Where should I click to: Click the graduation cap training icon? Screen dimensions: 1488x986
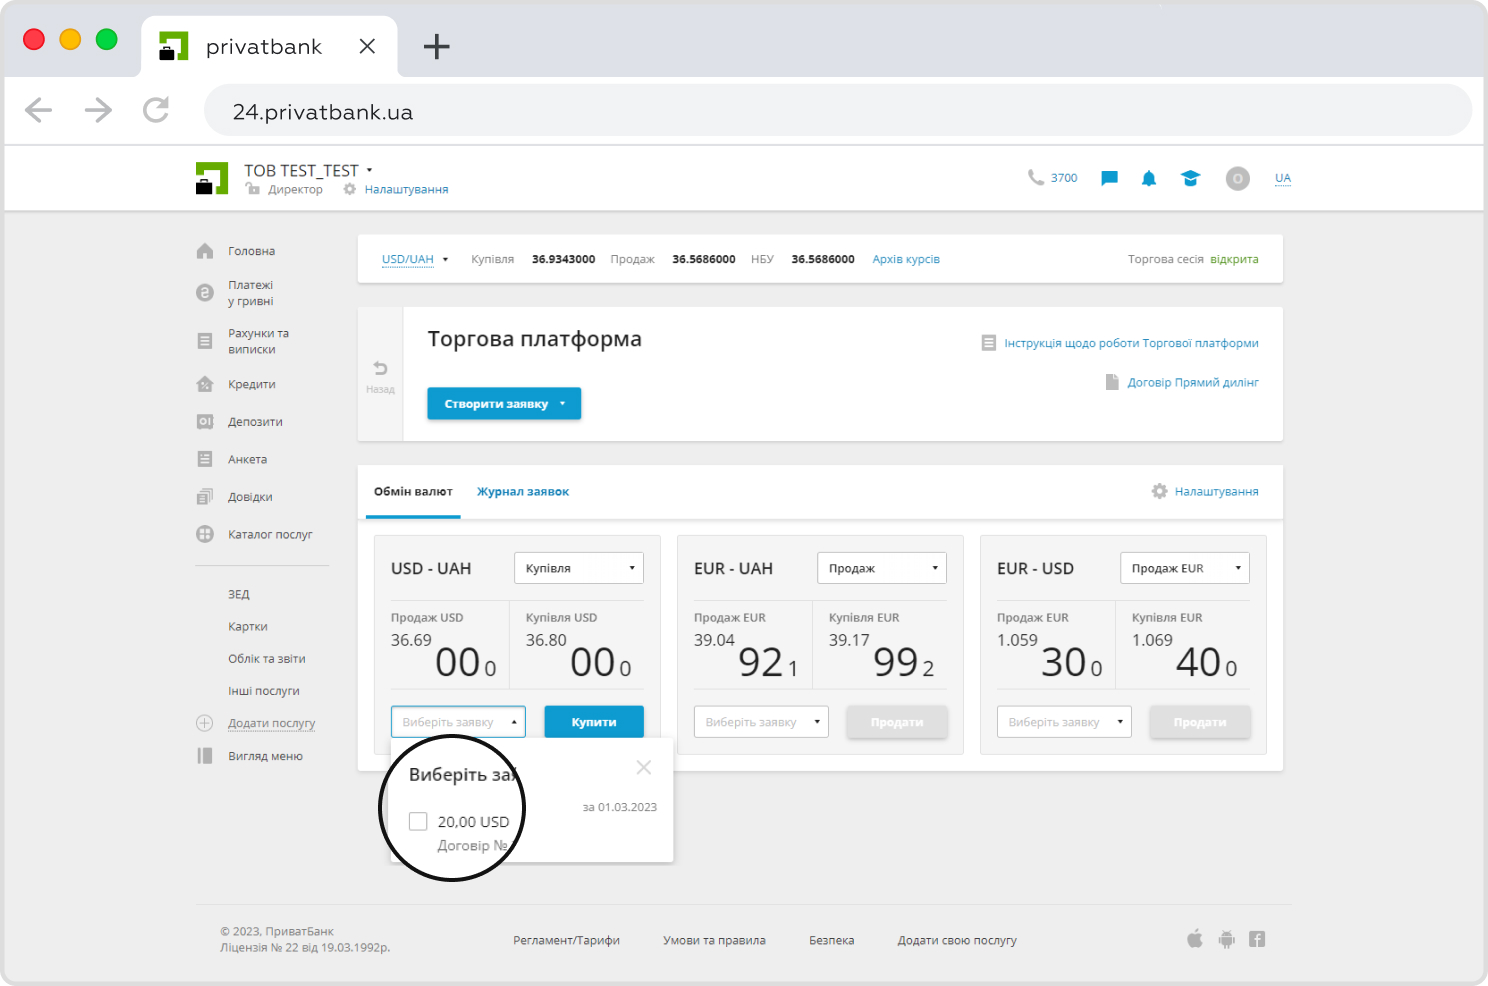[x=1190, y=178]
